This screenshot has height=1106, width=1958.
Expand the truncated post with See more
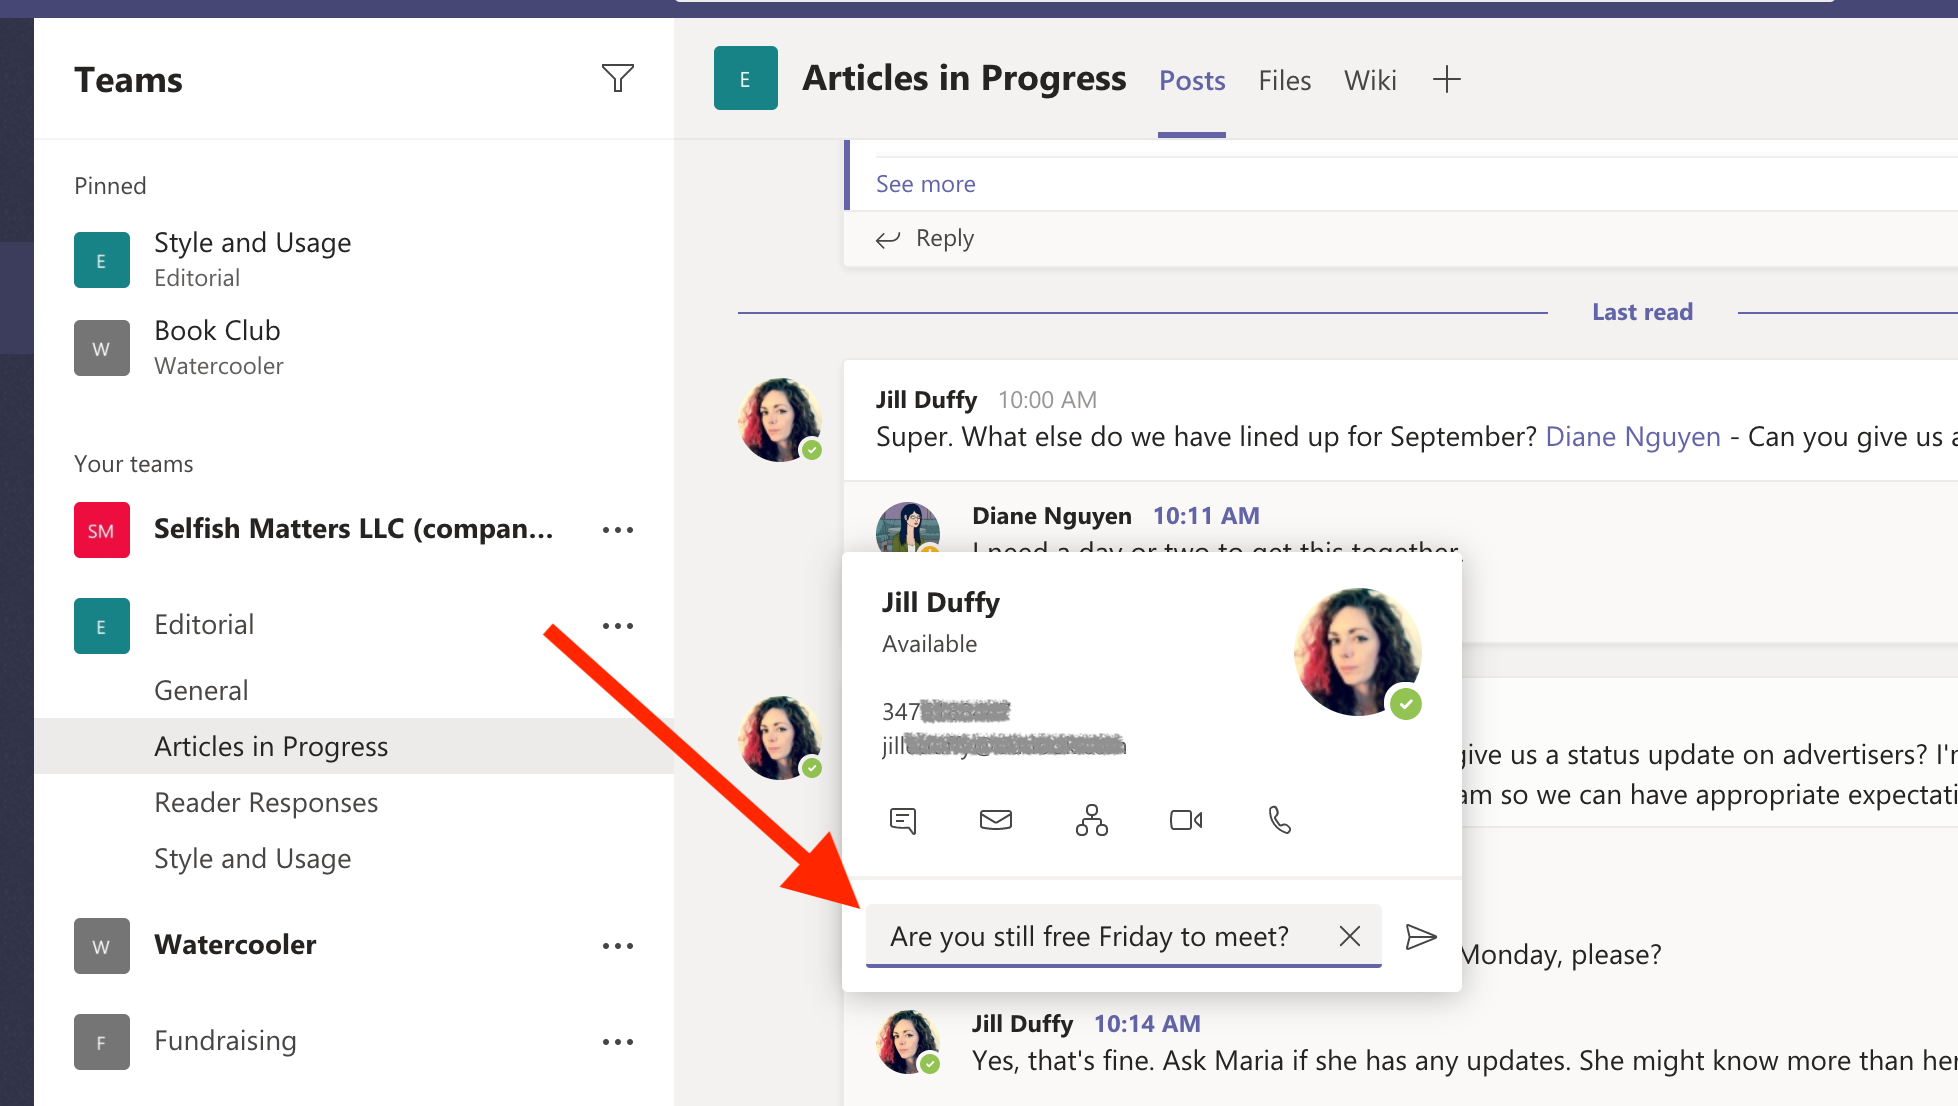[x=924, y=183]
